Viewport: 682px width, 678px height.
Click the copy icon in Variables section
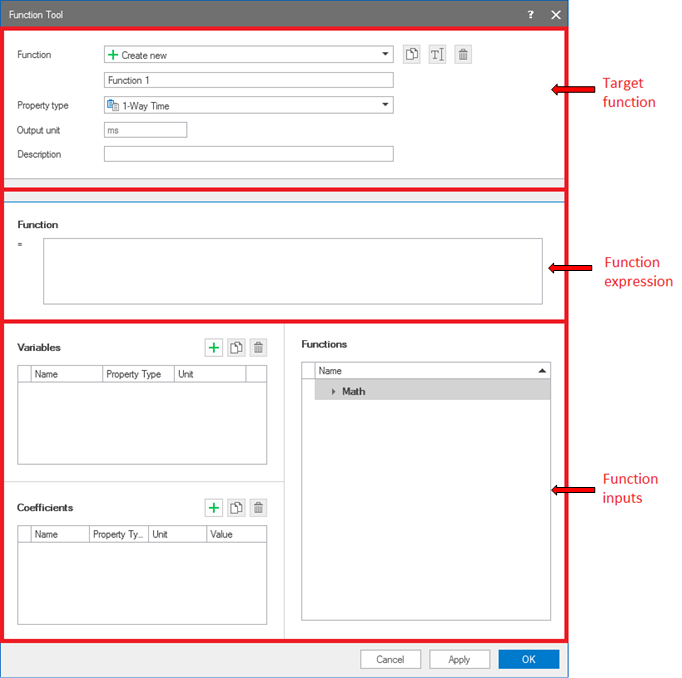point(236,347)
